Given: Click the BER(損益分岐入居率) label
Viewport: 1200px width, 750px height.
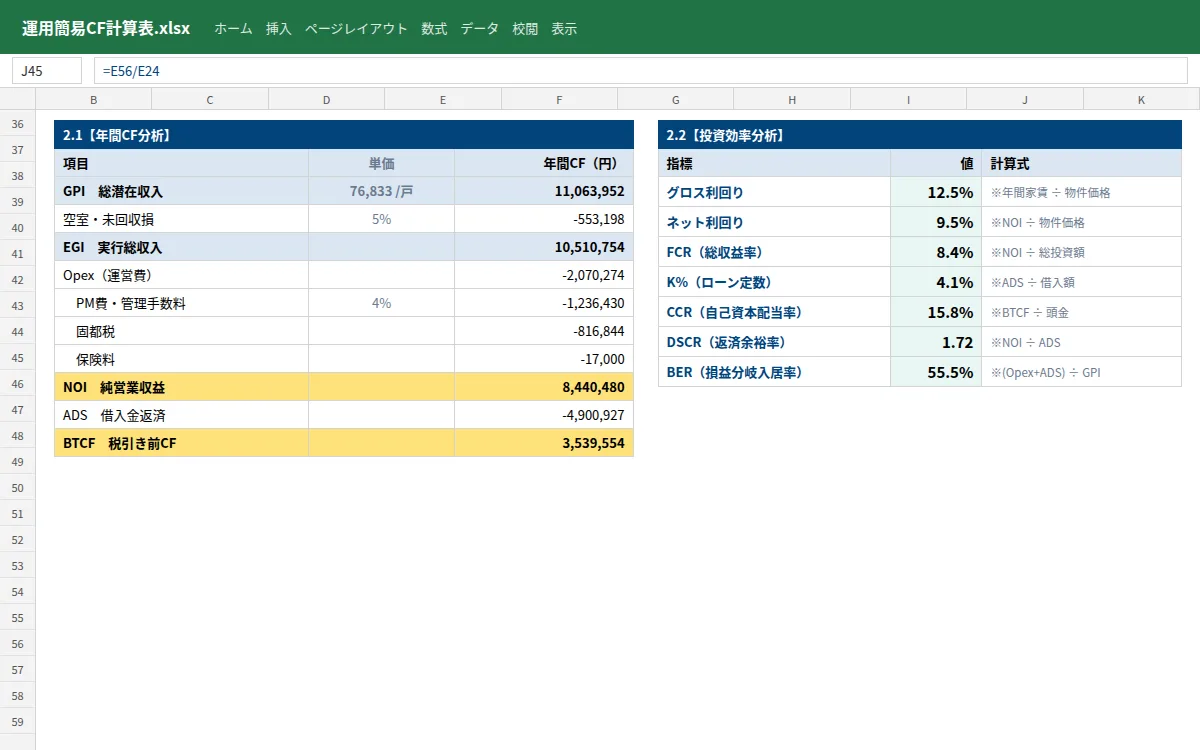Looking at the screenshot, I should (x=774, y=372).
